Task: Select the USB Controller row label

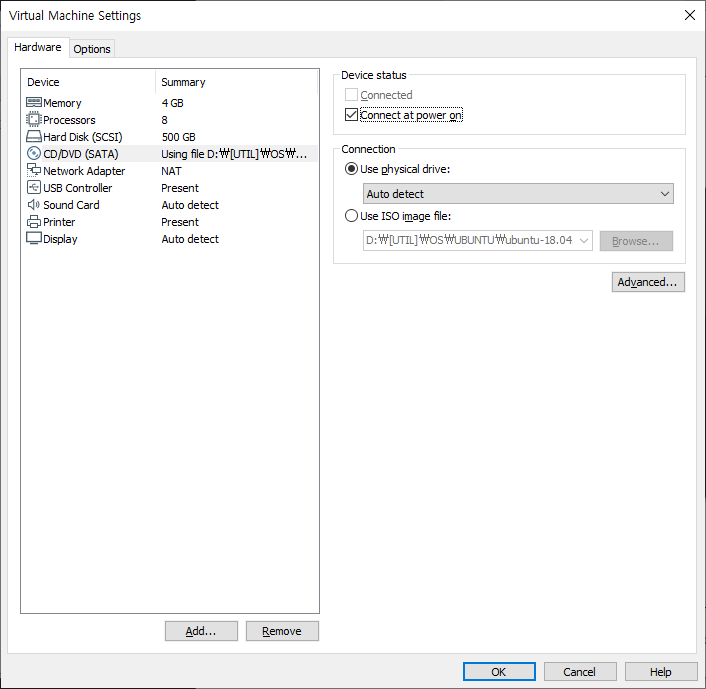Action: [77, 188]
